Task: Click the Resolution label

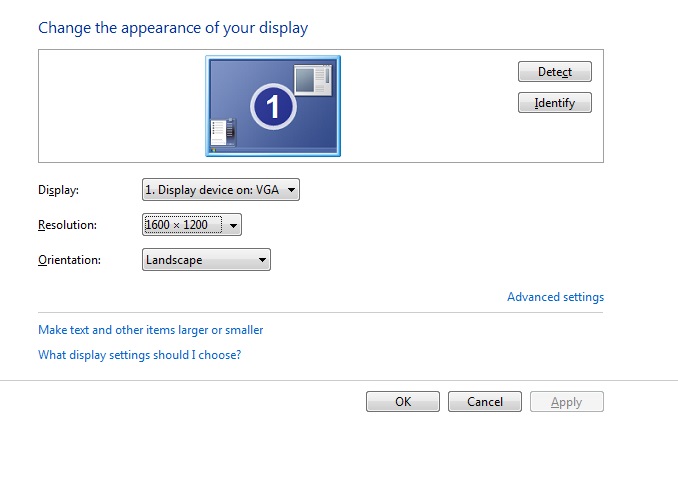Action: (67, 225)
